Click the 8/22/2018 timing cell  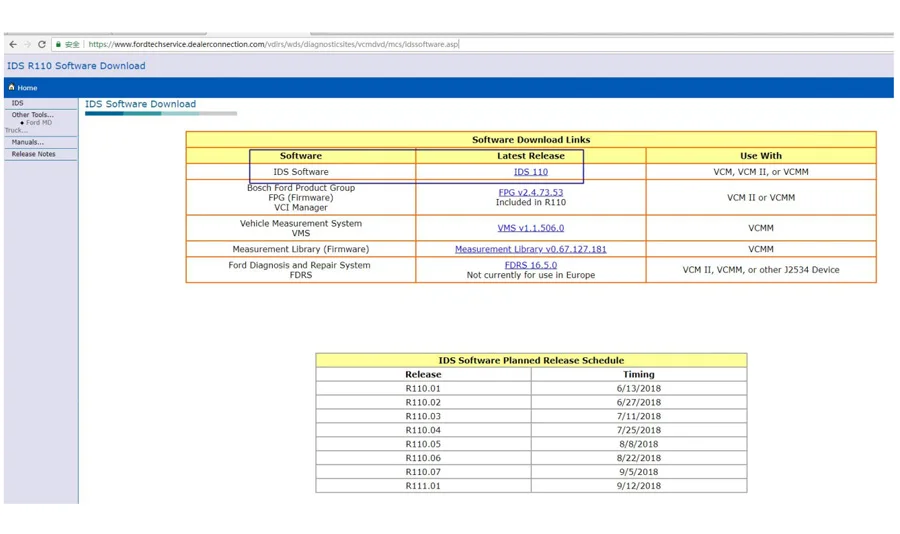639,458
